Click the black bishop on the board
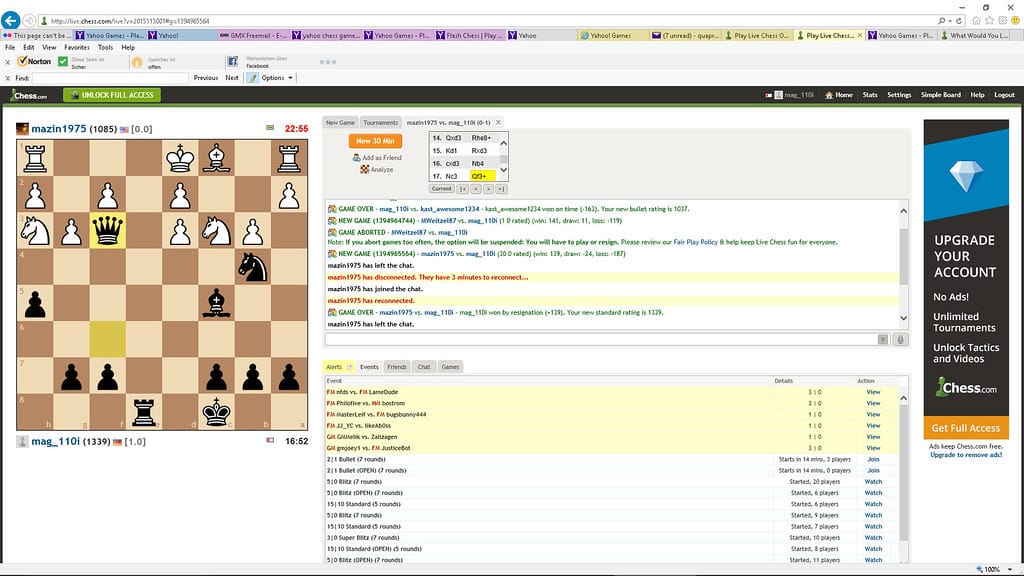This screenshot has height=576, width=1024. click(x=216, y=303)
